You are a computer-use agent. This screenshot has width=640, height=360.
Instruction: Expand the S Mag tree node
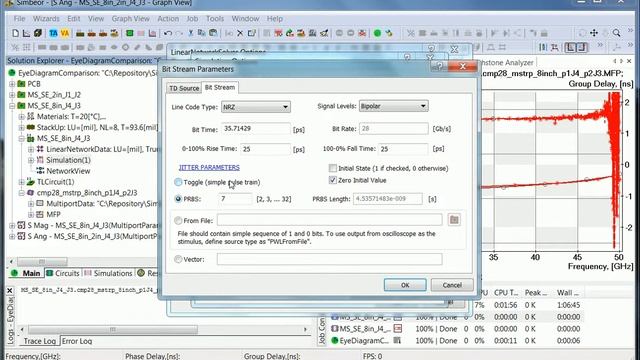(12, 225)
